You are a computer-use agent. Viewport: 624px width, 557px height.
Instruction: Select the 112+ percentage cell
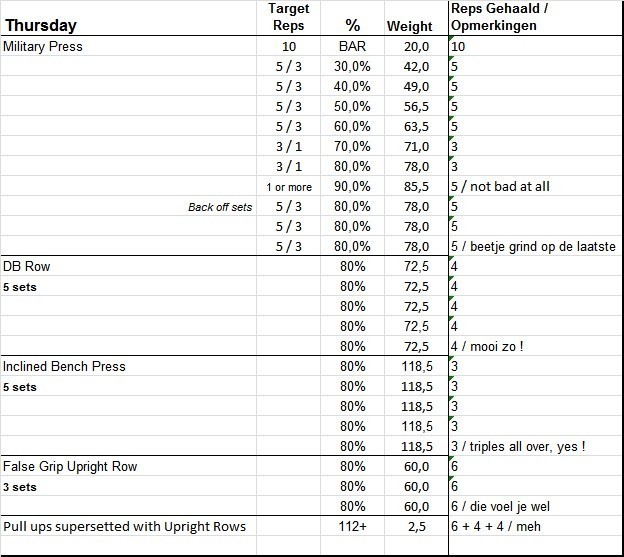coord(352,526)
